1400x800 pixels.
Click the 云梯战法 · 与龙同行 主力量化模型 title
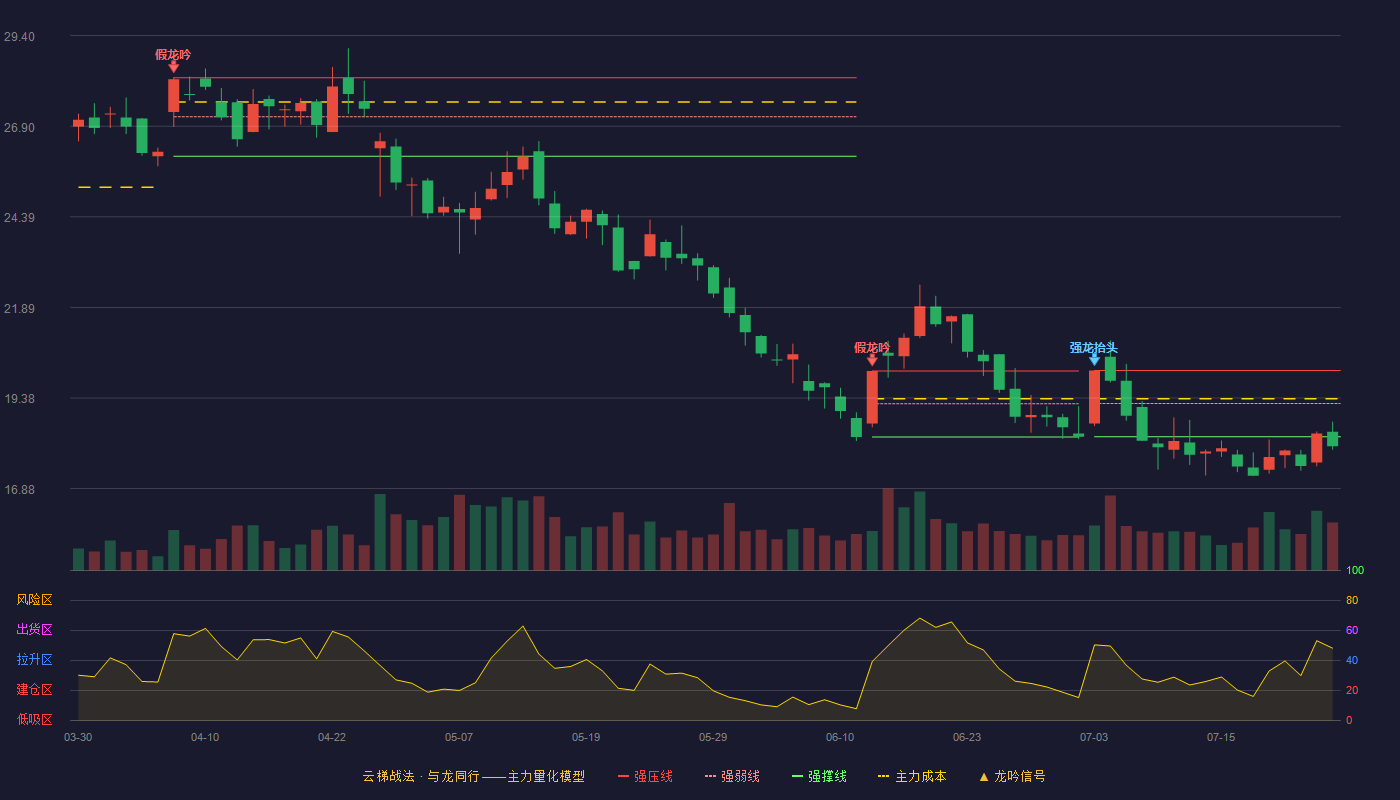[x=473, y=776]
